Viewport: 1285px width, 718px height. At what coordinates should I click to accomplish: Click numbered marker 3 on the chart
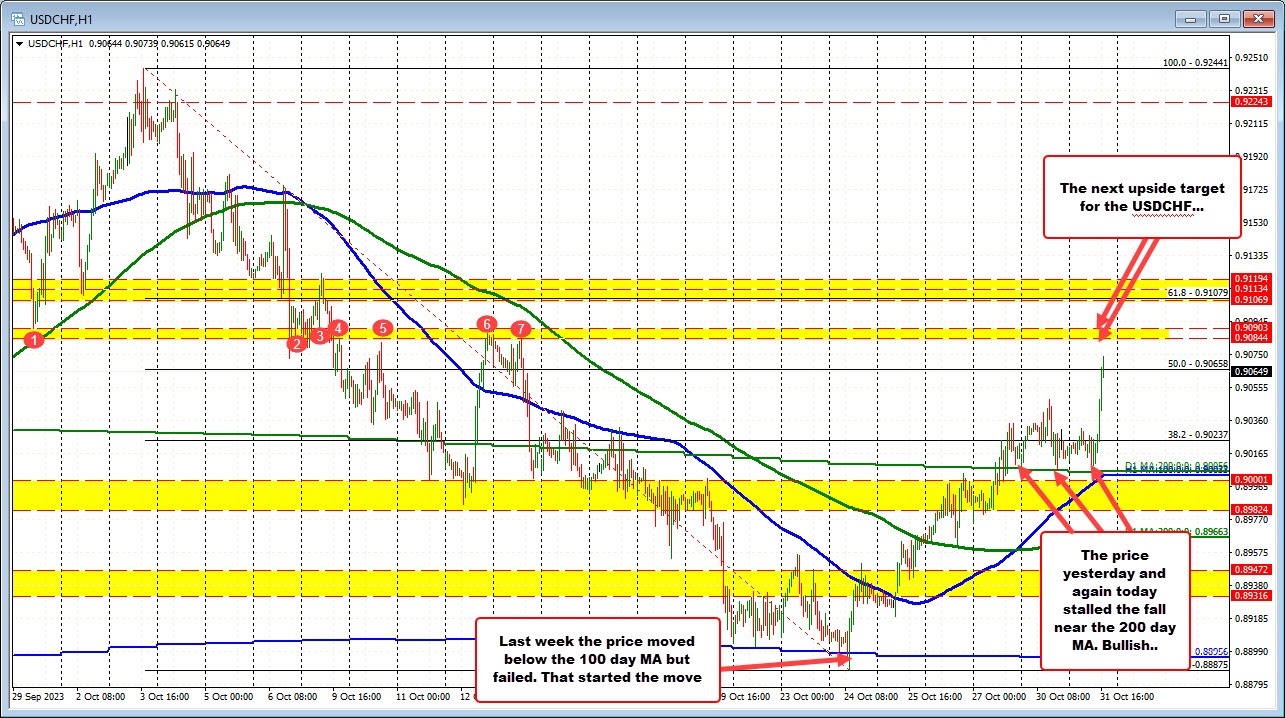pos(318,336)
